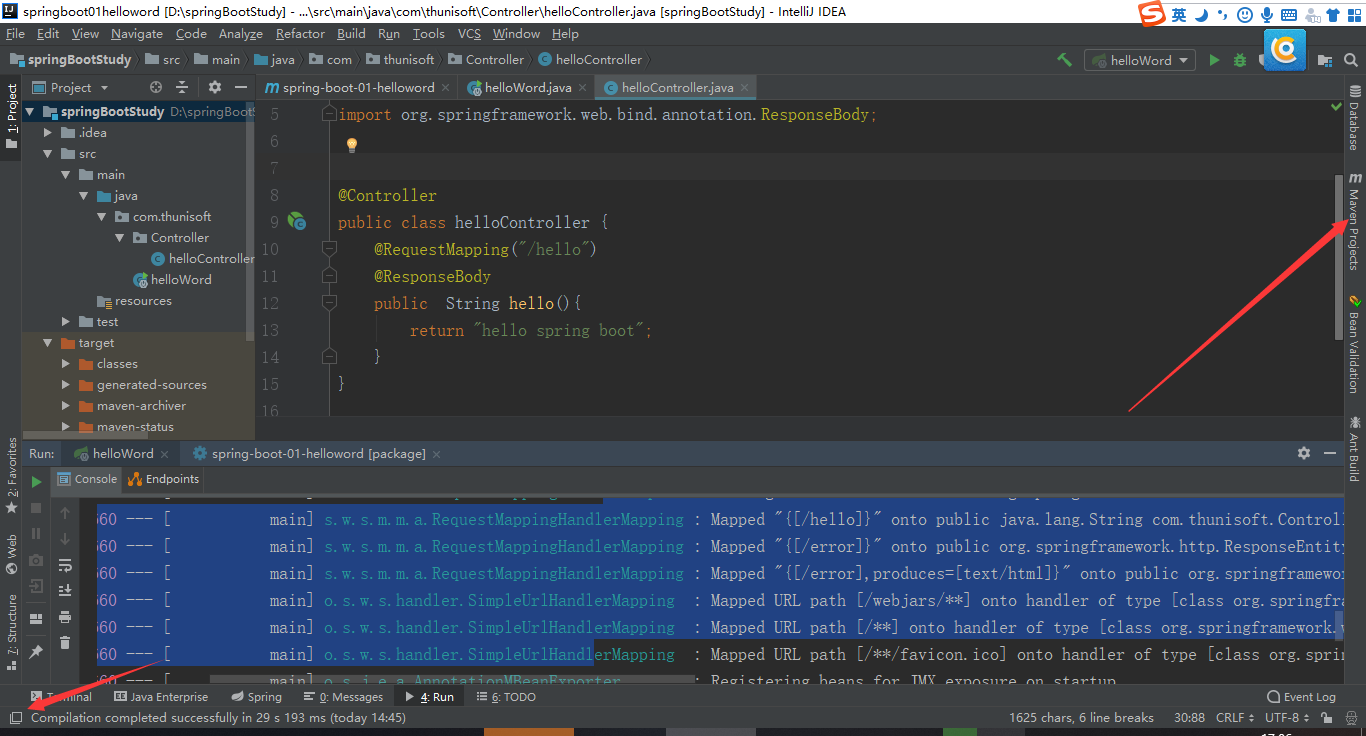Collapse springBootStudy root node
This screenshot has width=1366, height=736.
[x=30, y=112]
